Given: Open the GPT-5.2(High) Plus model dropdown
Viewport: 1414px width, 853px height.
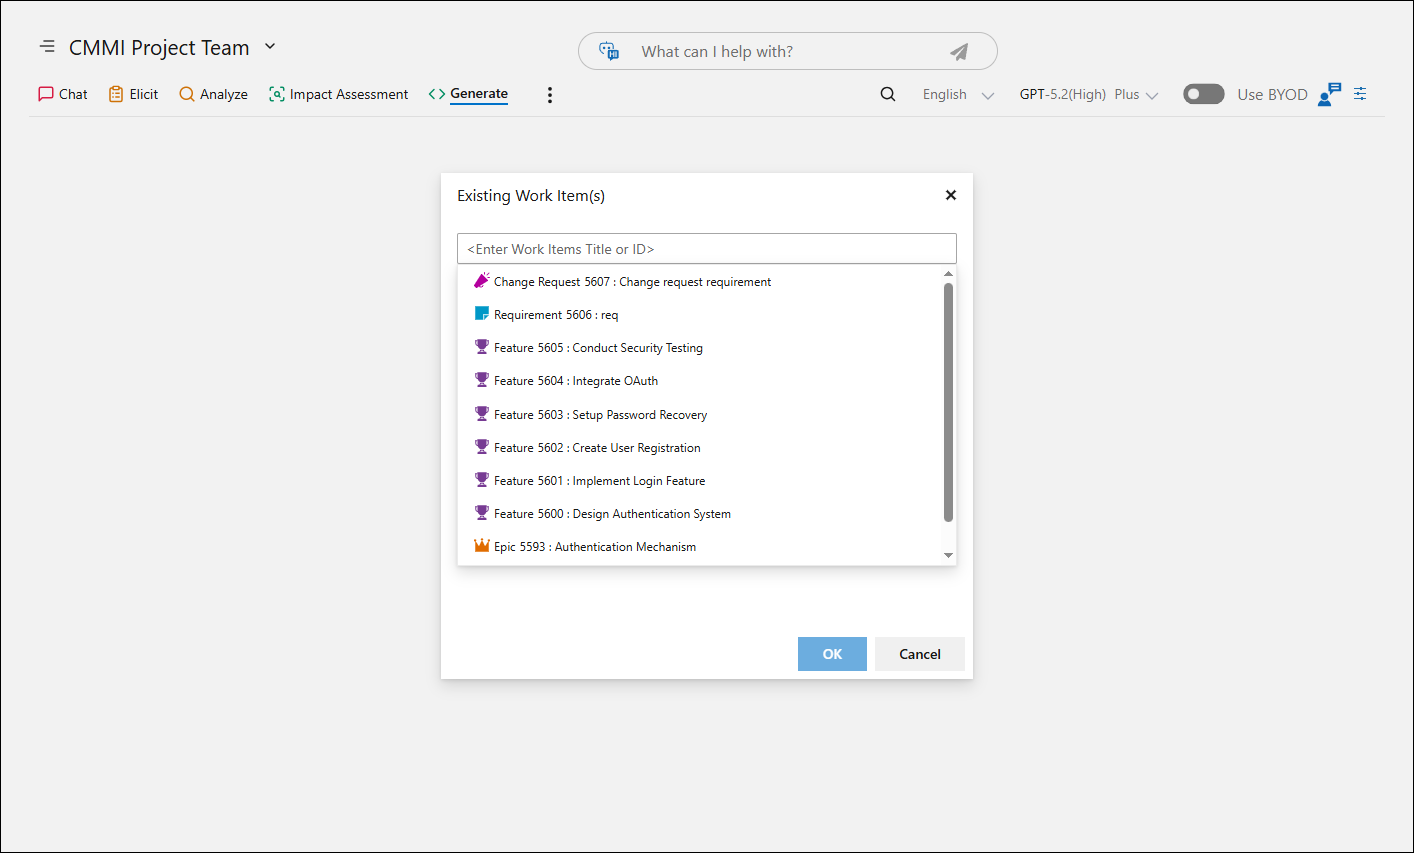Looking at the screenshot, I should coord(1089,94).
